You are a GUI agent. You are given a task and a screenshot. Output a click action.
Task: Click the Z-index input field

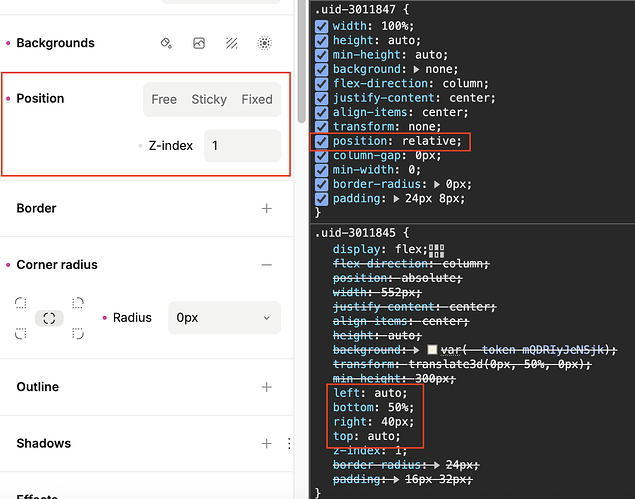coord(242,146)
